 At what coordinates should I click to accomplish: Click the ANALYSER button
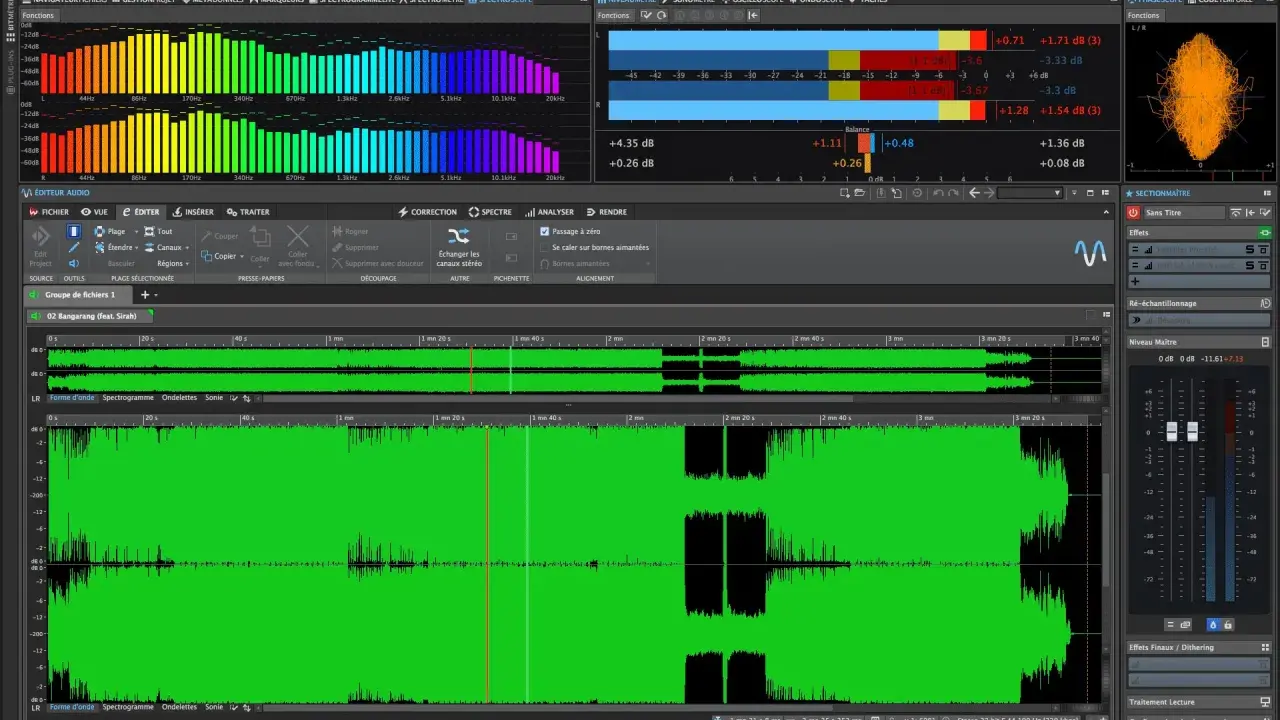tap(549, 212)
